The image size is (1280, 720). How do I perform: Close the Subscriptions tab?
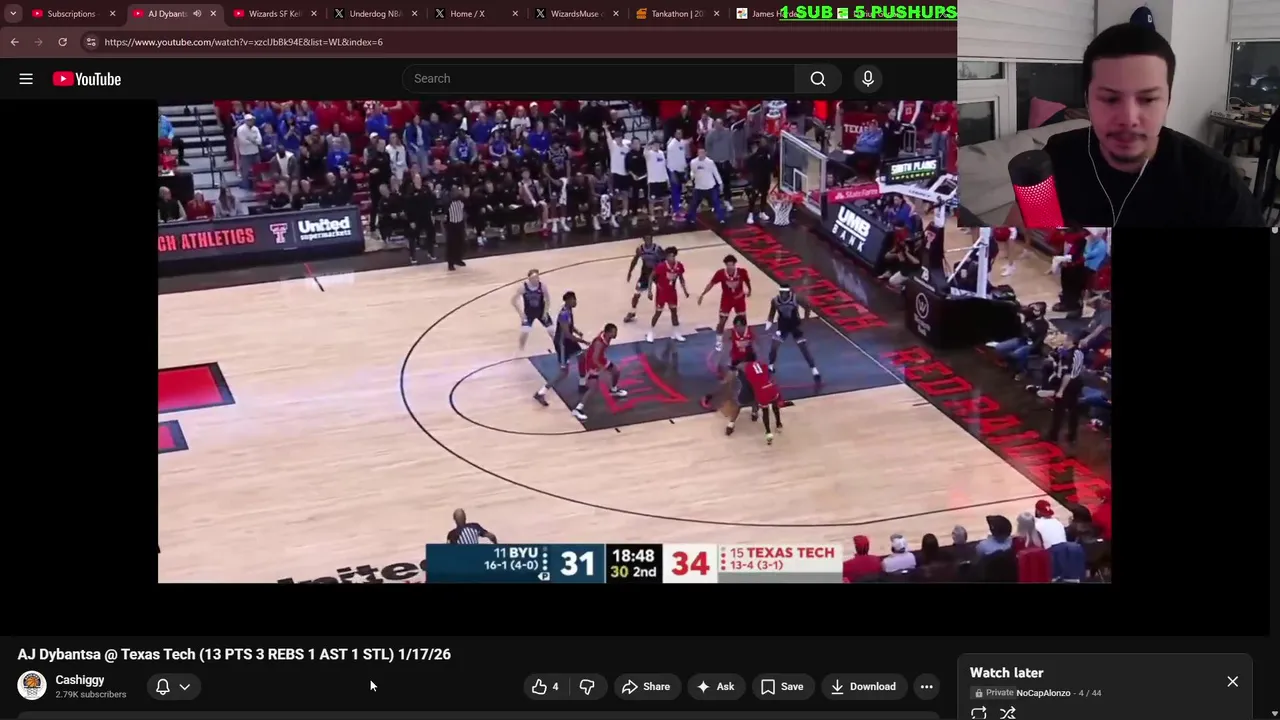112,14
